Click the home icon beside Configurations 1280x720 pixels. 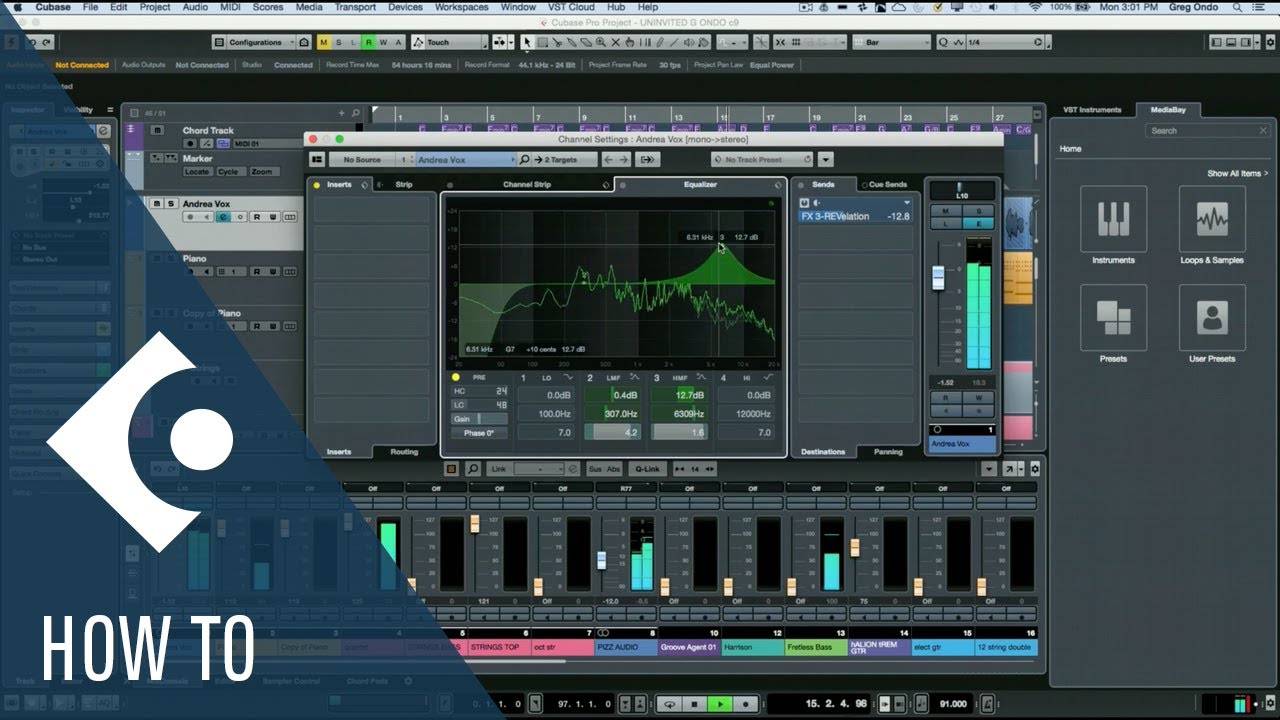pyautogui.click(x=304, y=42)
